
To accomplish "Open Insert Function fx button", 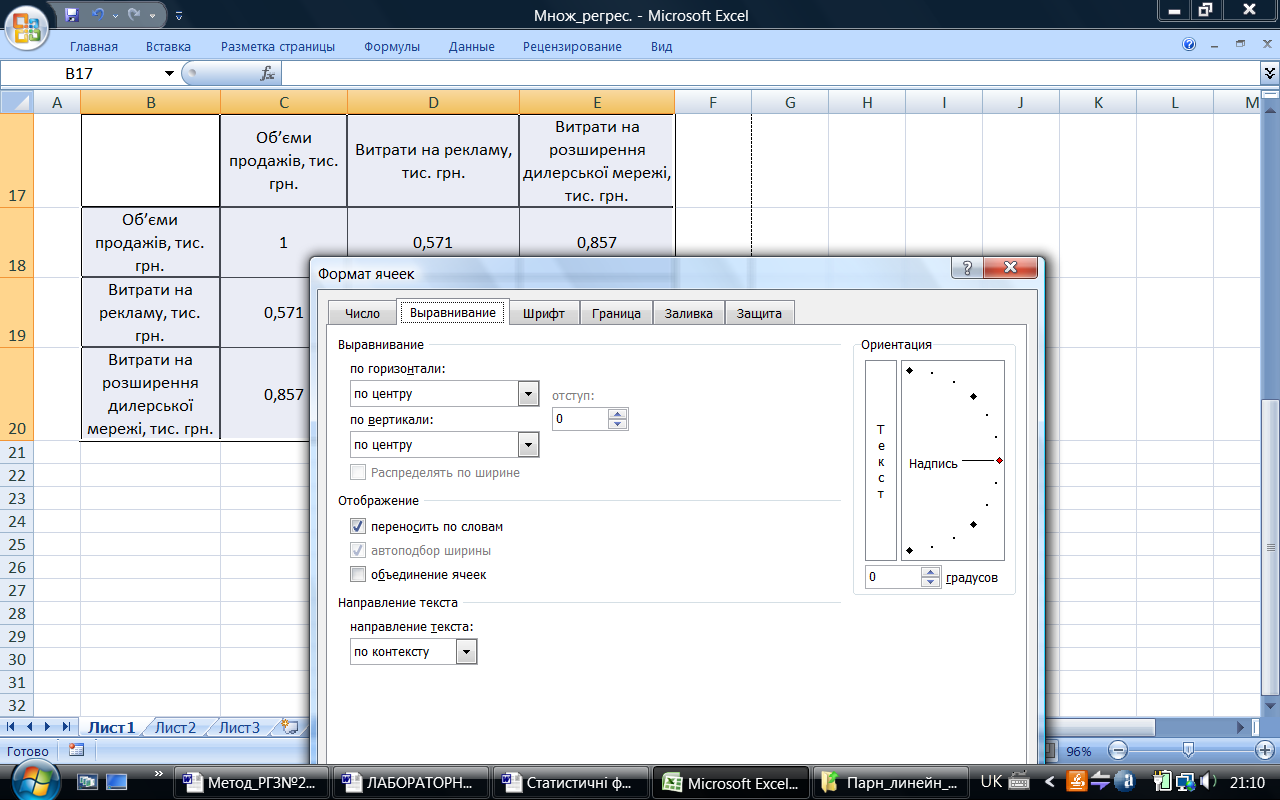I will [267, 73].
